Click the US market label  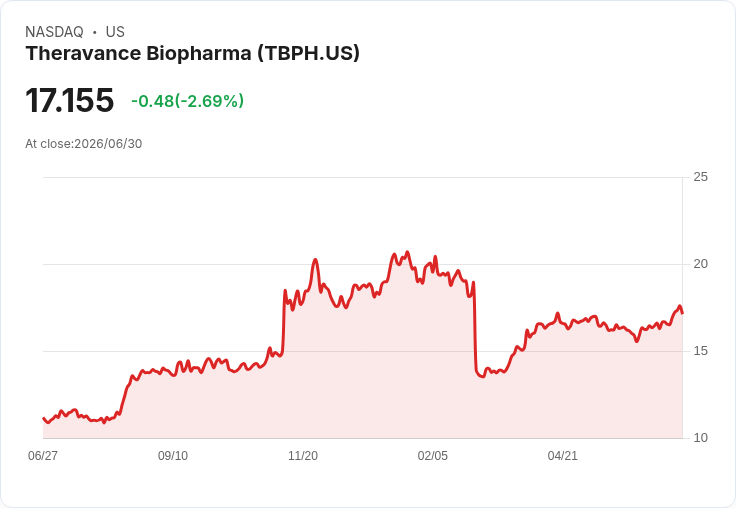click(115, 32)
